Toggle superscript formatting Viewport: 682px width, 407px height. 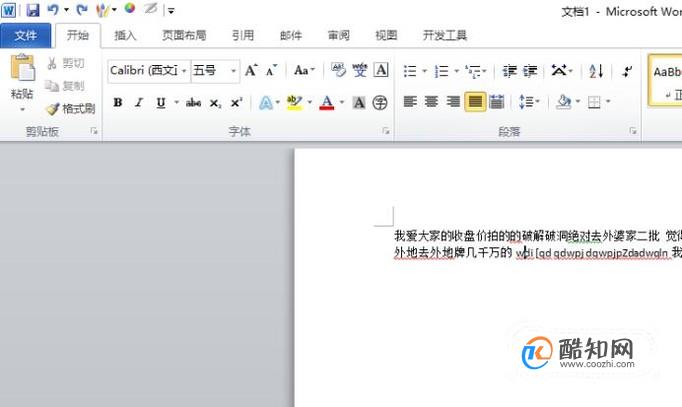coord(236,103)
